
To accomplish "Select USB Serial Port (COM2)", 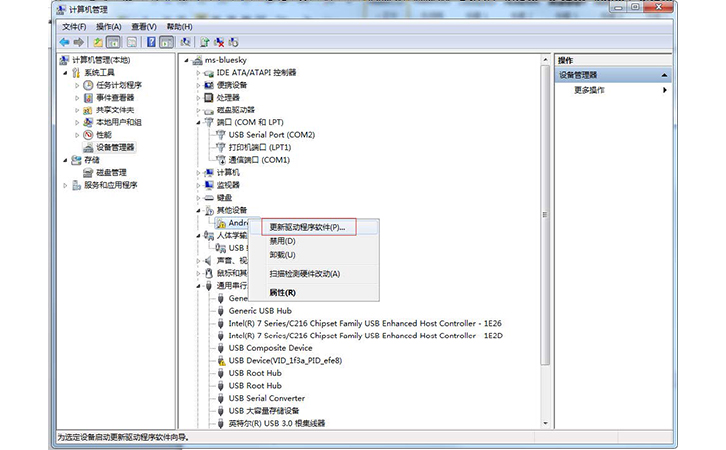I will [x=272, y=135].
